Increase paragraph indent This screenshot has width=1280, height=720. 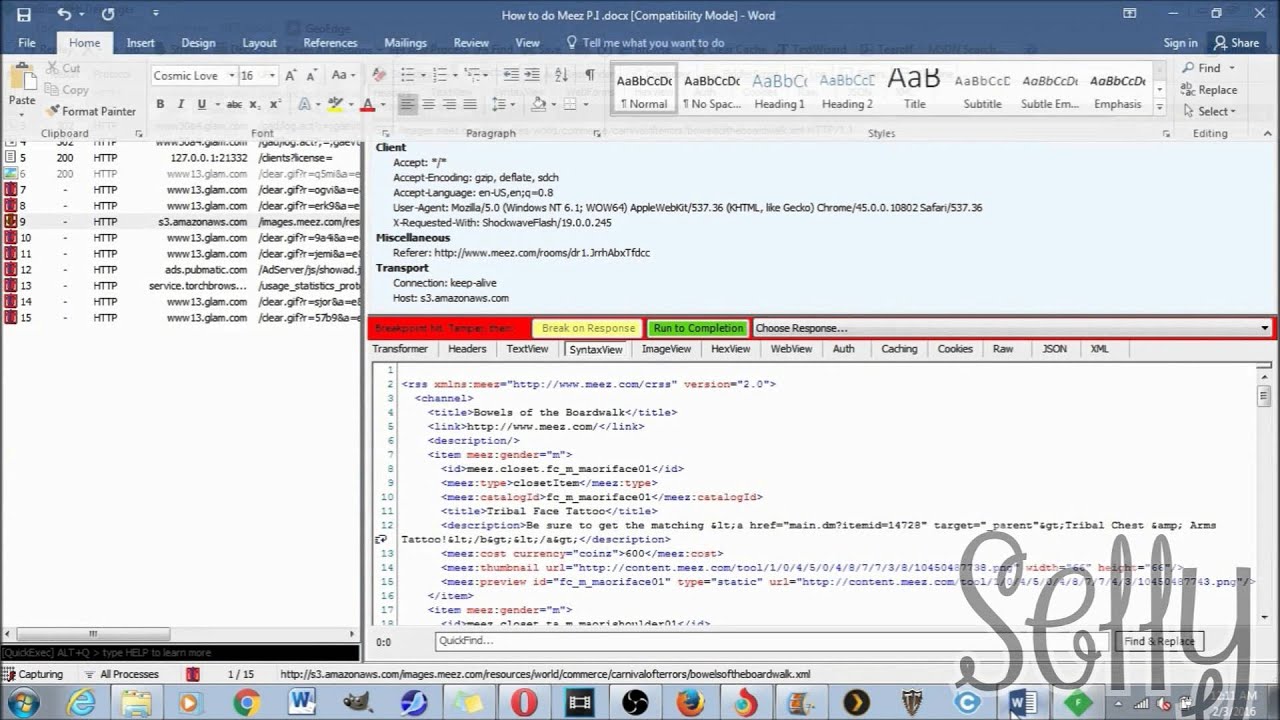(x=533, y=75)
